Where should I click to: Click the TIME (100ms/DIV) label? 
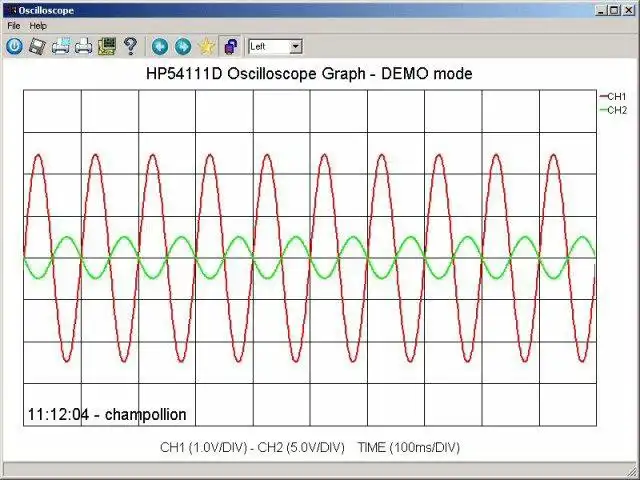[409, 447]
